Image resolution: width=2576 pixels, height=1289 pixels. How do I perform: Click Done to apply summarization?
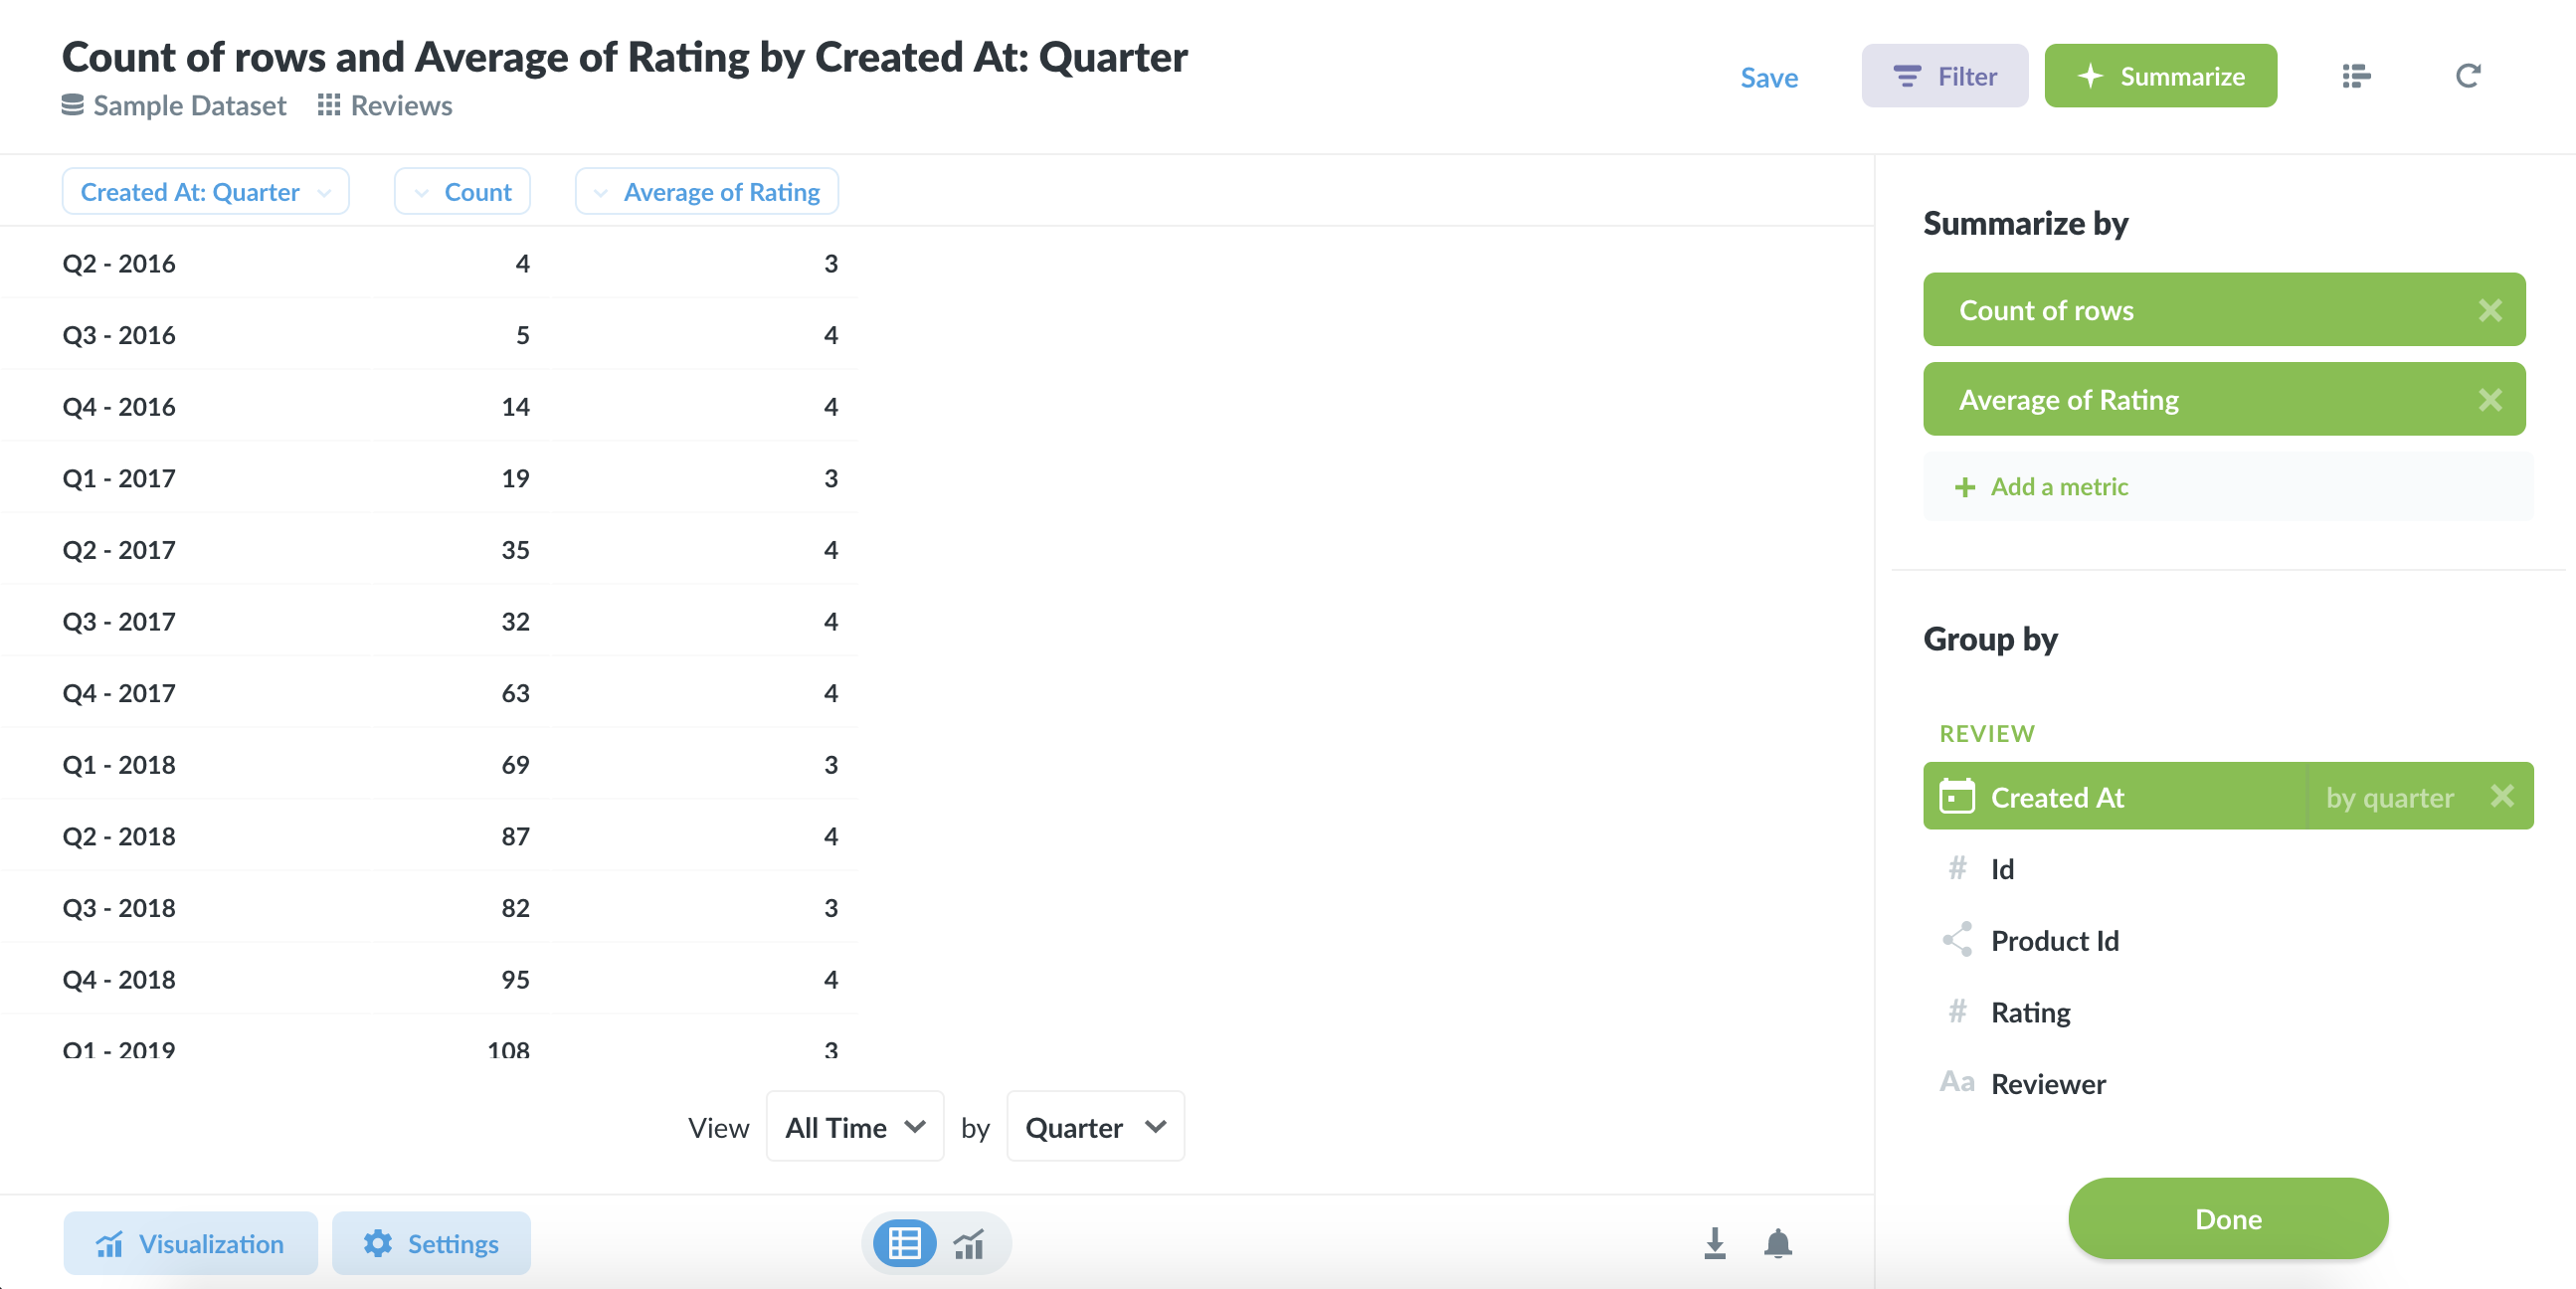coord(2227,1219)
